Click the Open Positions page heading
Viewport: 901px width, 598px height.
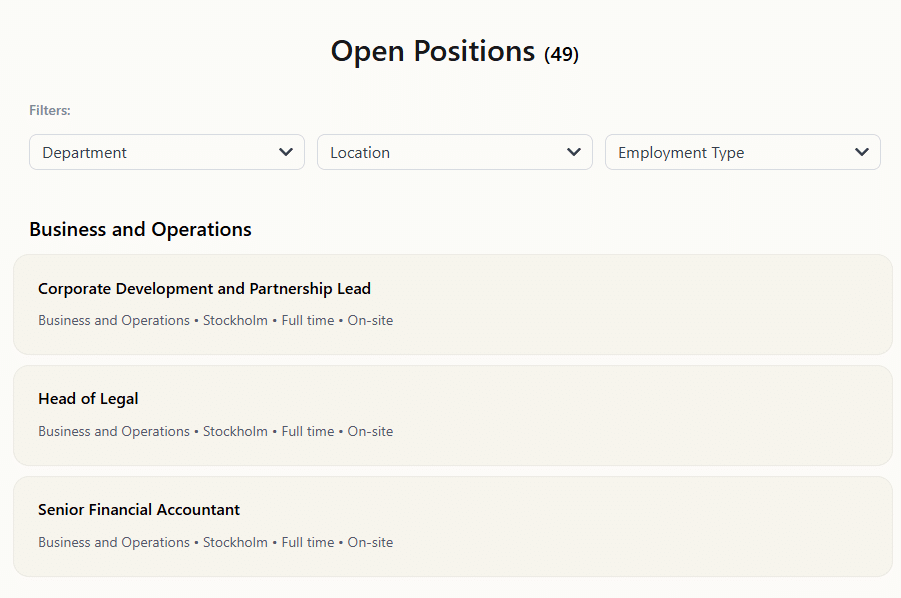click(432, 51)
